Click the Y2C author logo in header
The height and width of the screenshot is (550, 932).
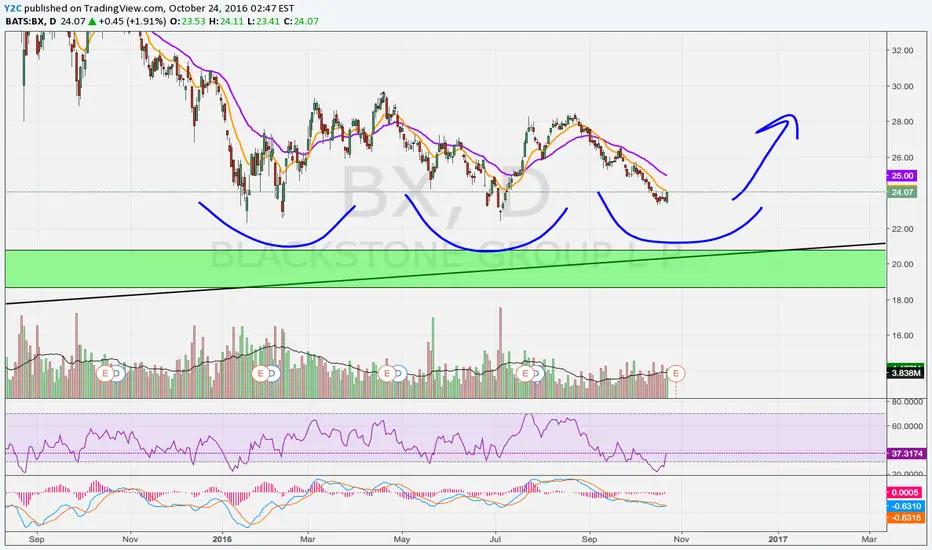[14, 8]
